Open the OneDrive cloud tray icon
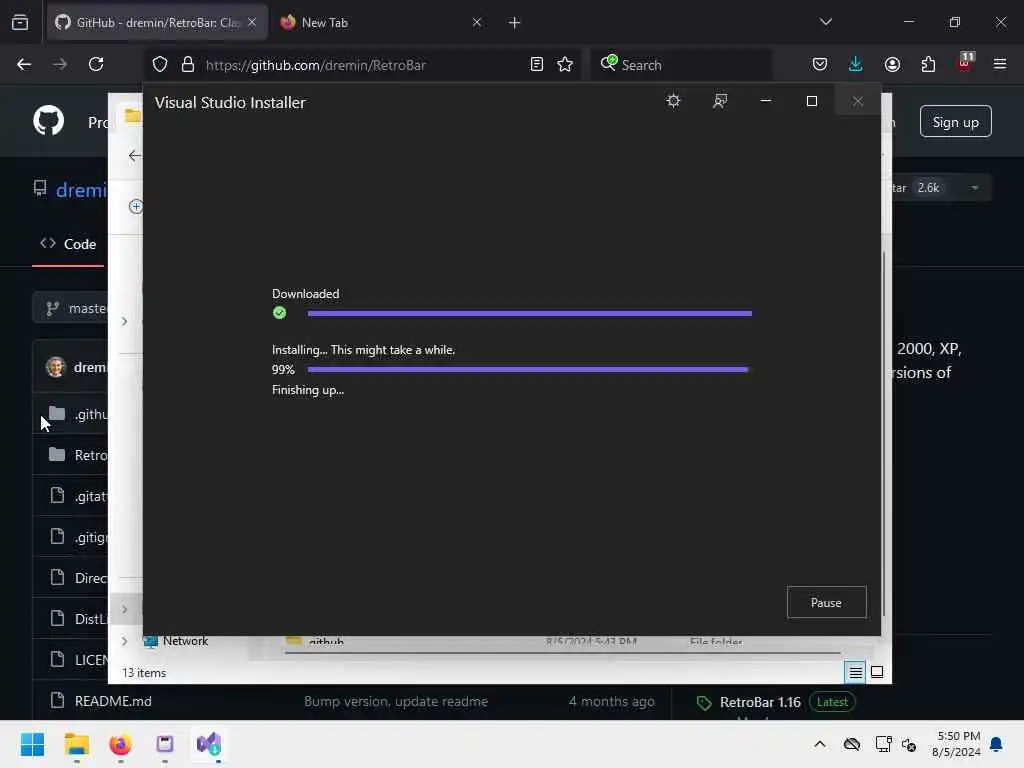The width and height of the screenshot is (1024, 768). [x=852, y=744]
